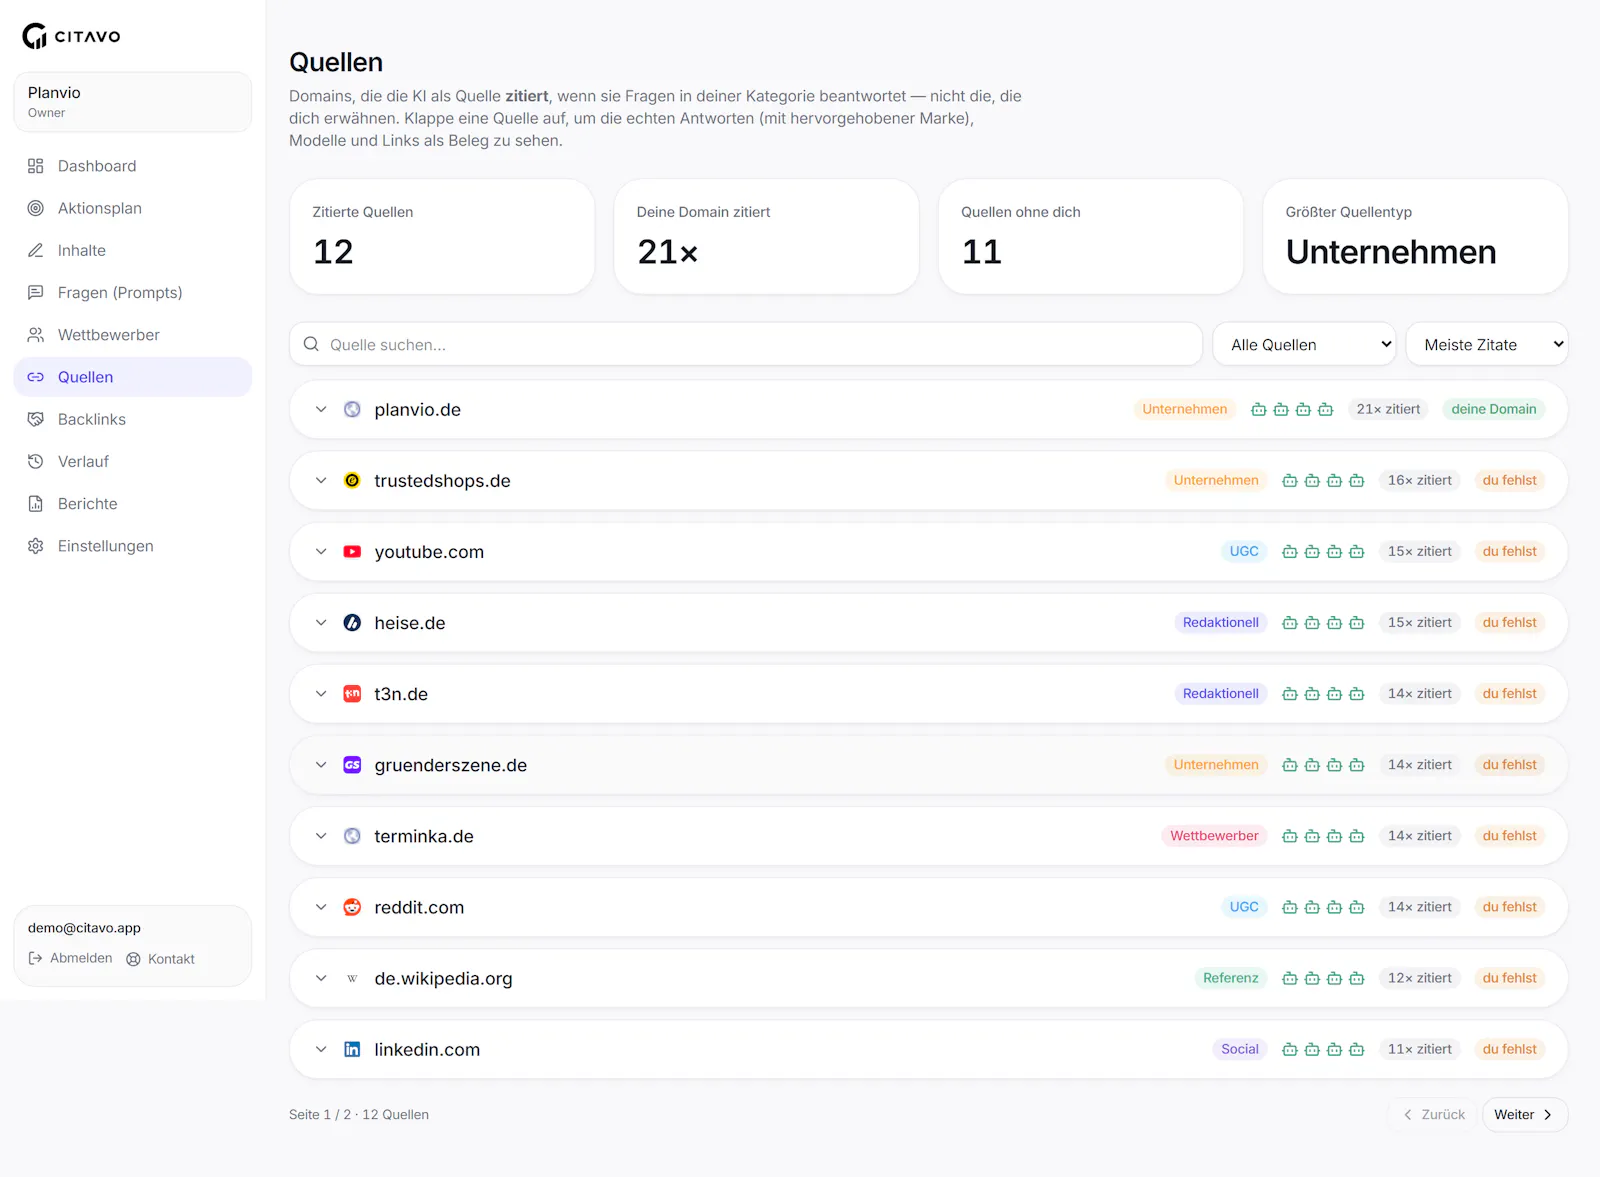This screenshot has height=1177, width=1600.
Task: Click 16× zitiert on trustedshops.de row
Action: pos(1419,480)
